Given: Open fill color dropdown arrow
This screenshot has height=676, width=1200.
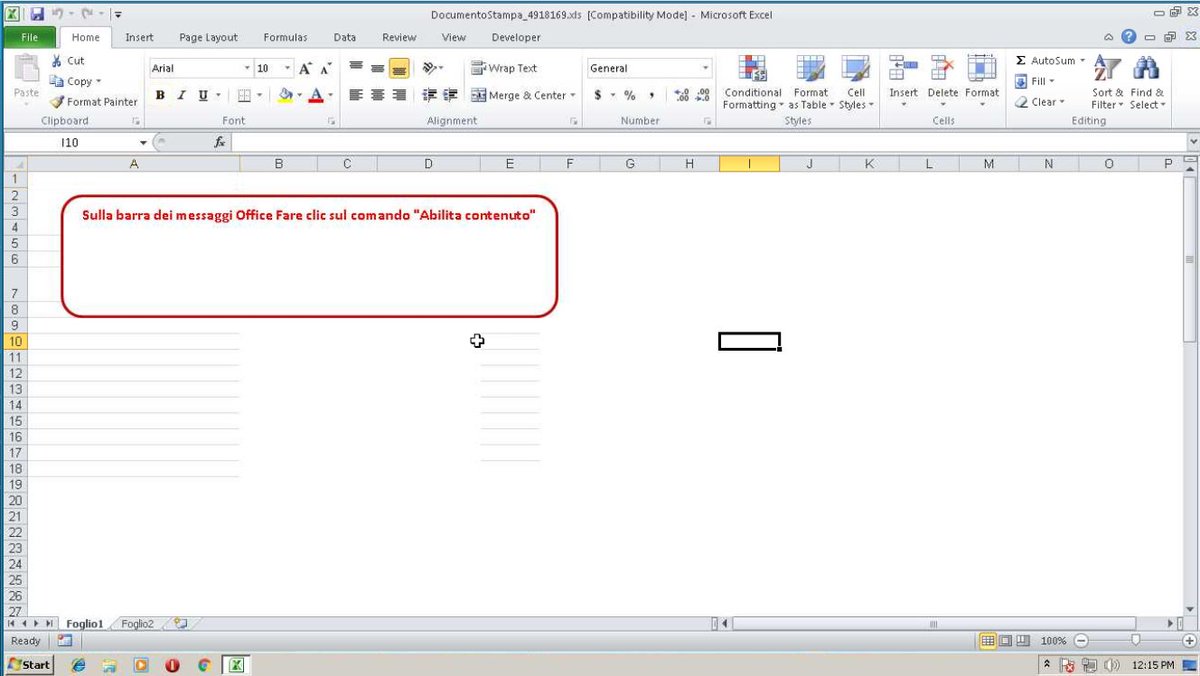Looking at the screenshot, I should (x=299, y=96).
